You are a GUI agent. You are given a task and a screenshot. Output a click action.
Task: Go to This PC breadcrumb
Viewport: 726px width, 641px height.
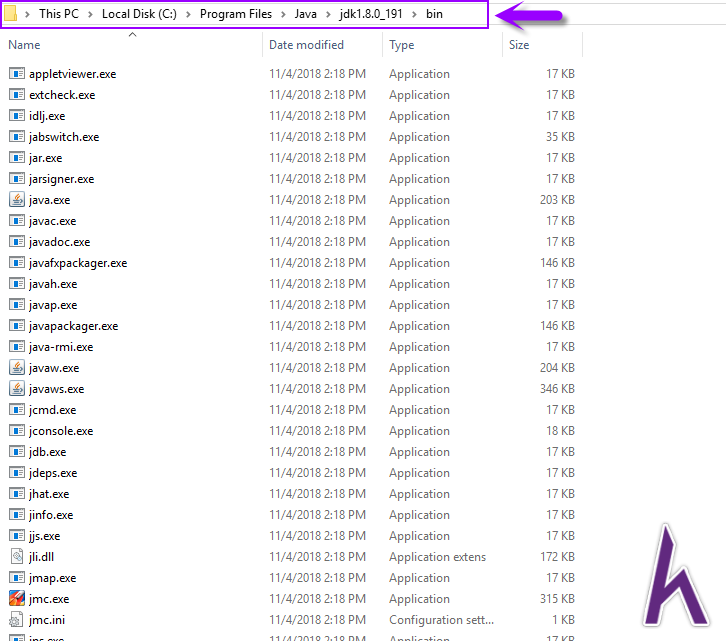click(59, 14)
